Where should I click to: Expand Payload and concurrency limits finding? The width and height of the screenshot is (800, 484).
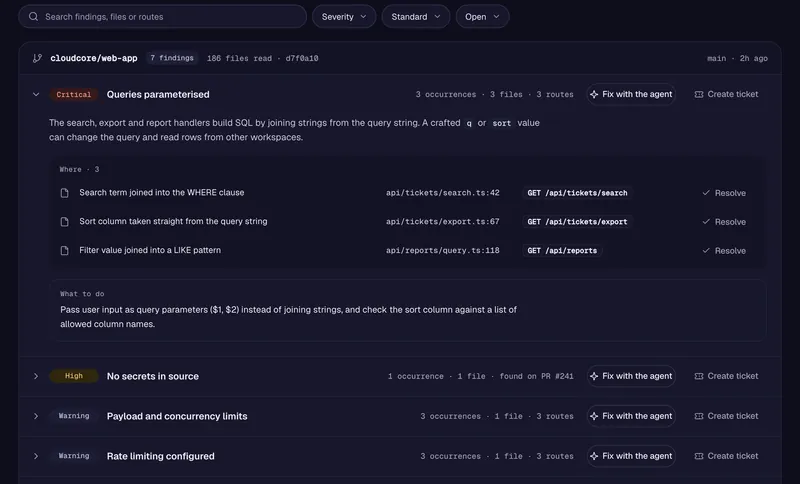pos(36,416)
